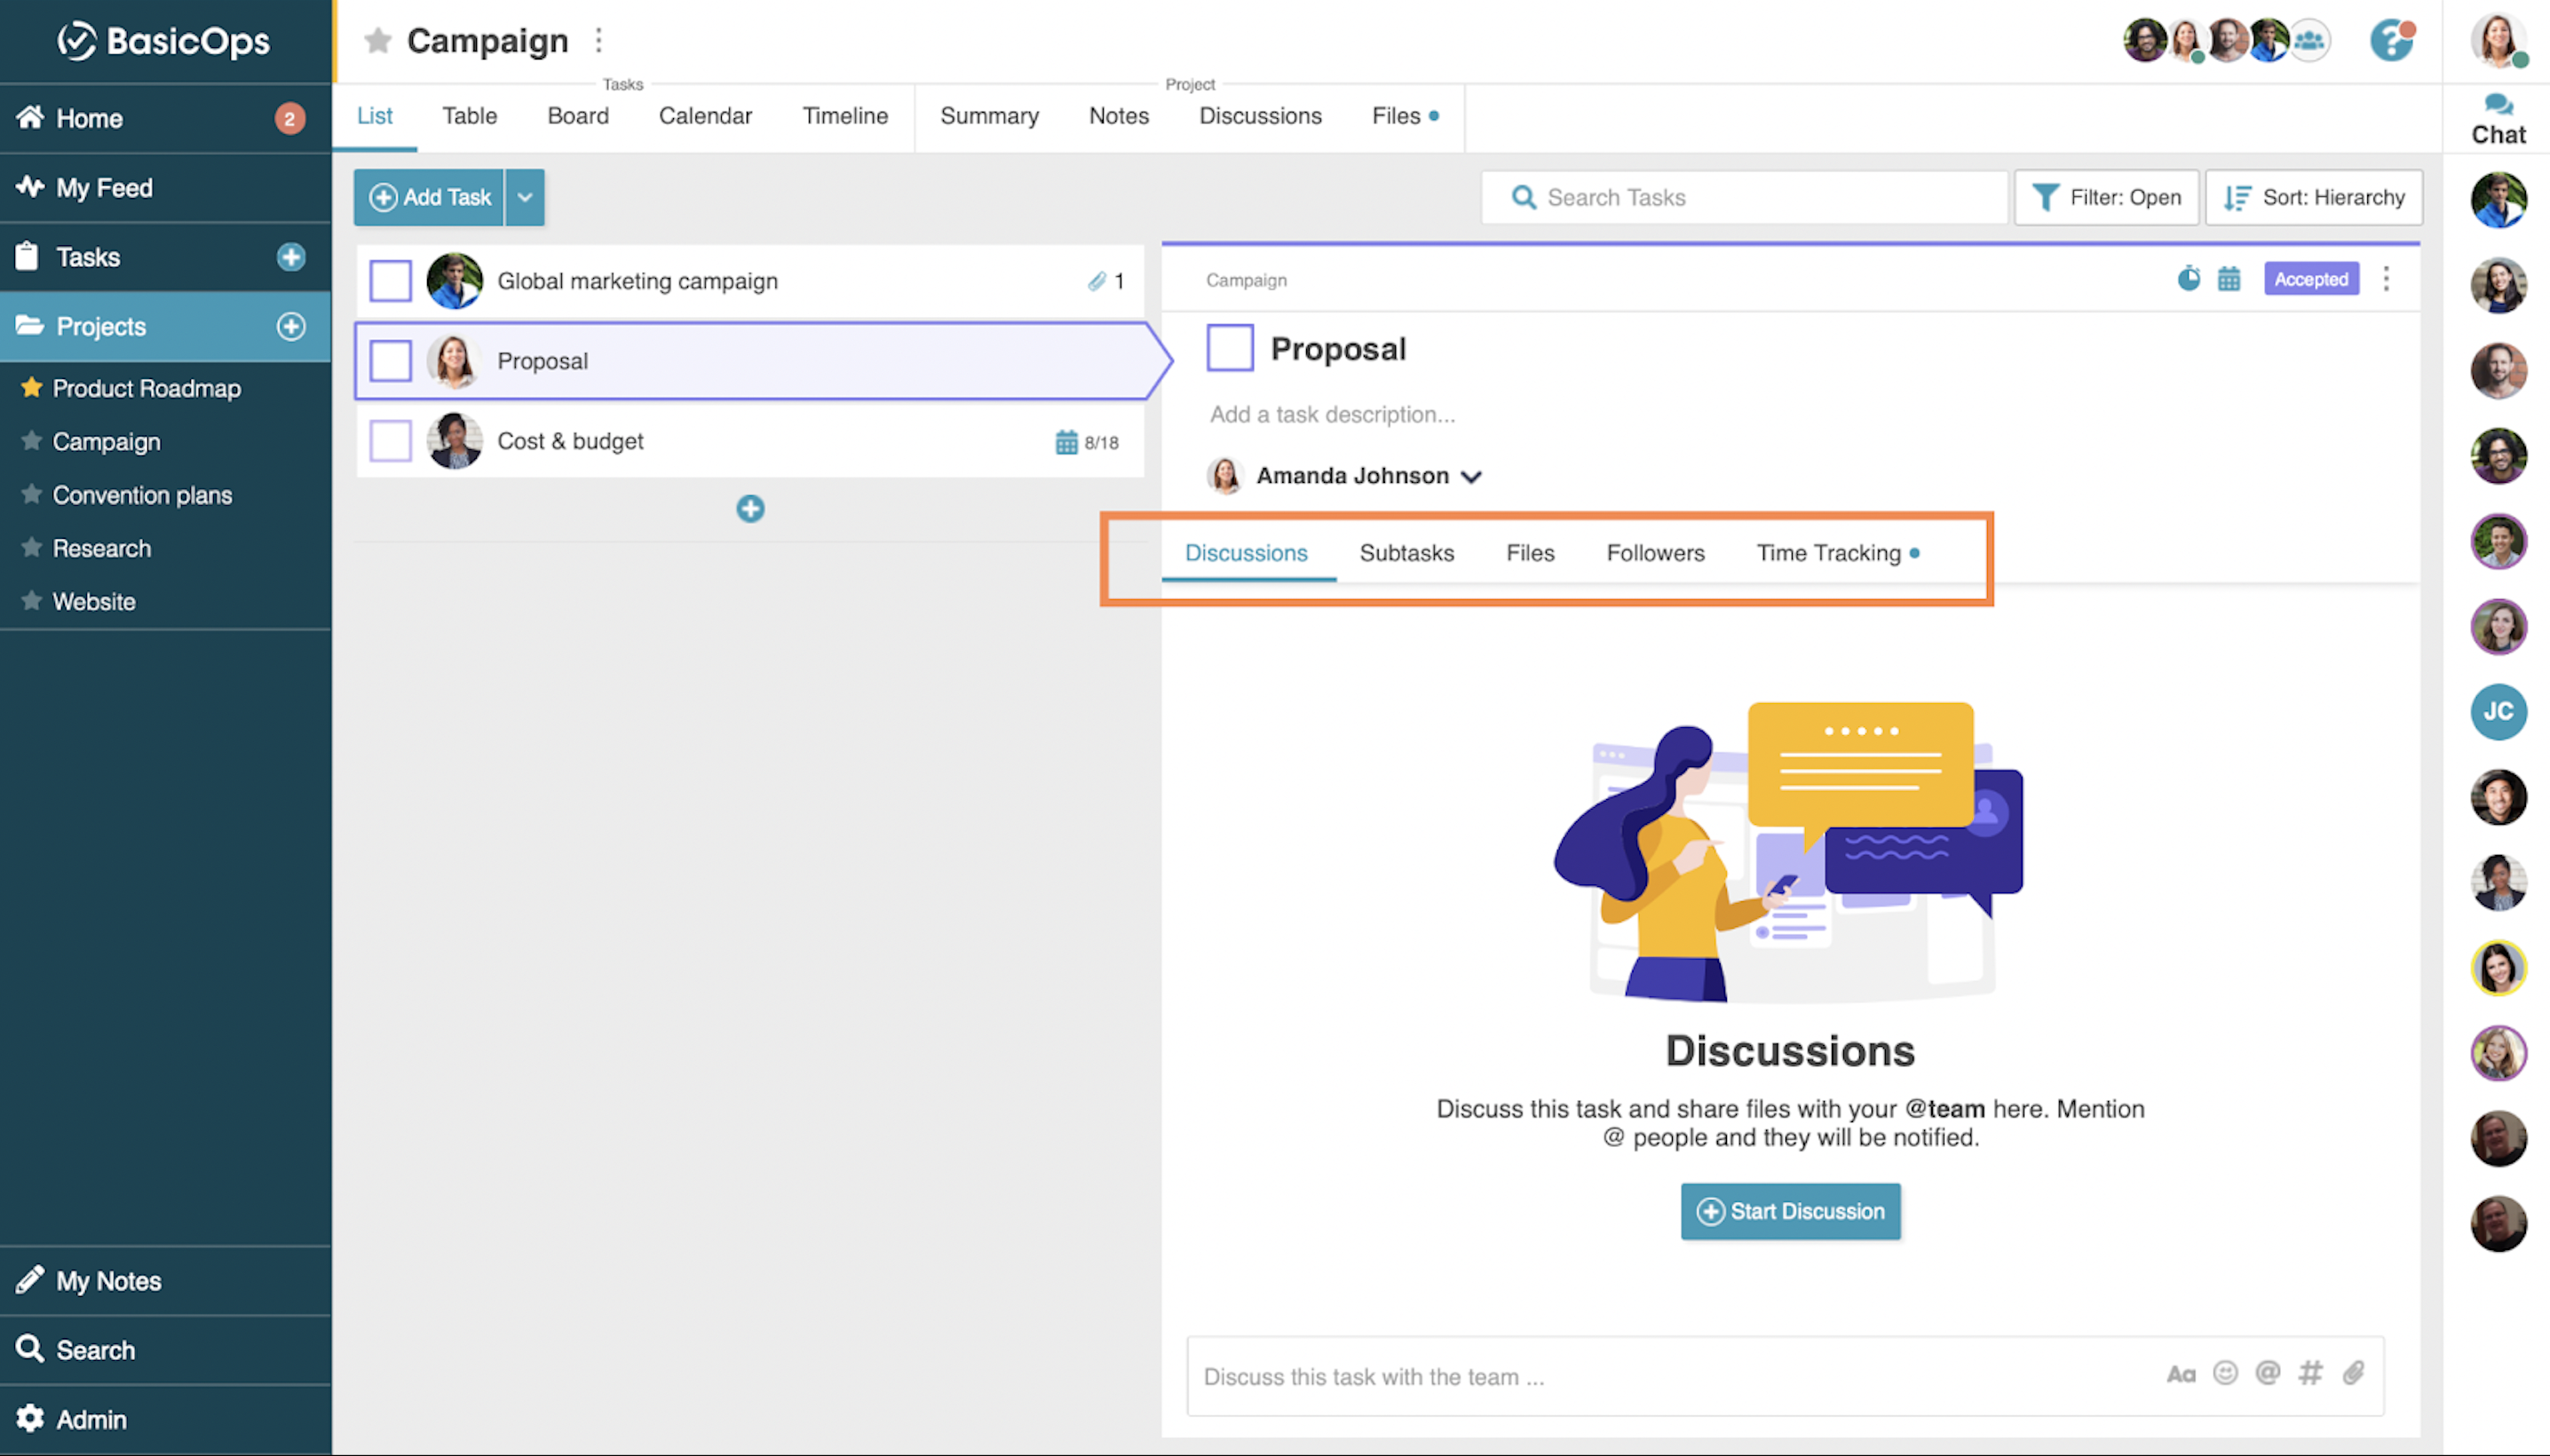Open the project Discussions tab in the top bar

coord(1260,116)
